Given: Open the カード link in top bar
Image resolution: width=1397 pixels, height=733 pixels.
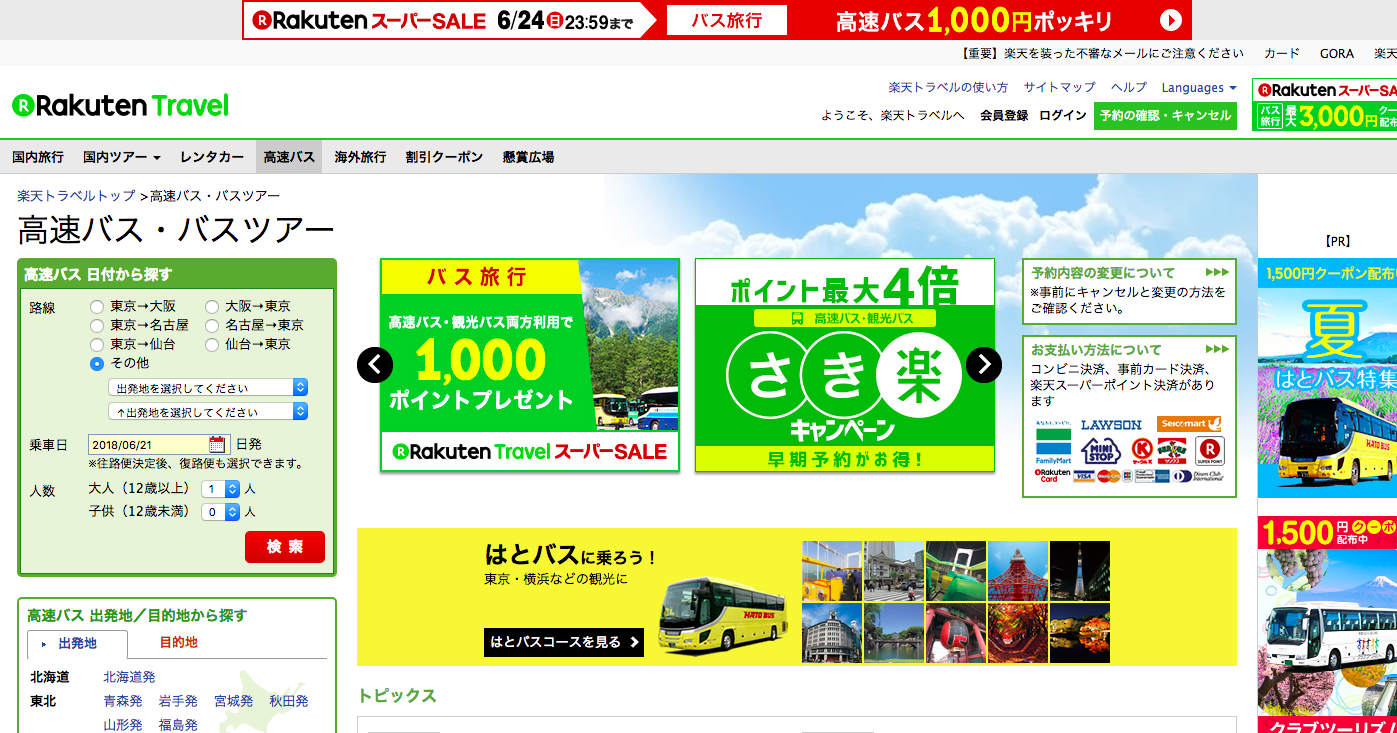Looking at the screenshot, I should click(1282, 54).
